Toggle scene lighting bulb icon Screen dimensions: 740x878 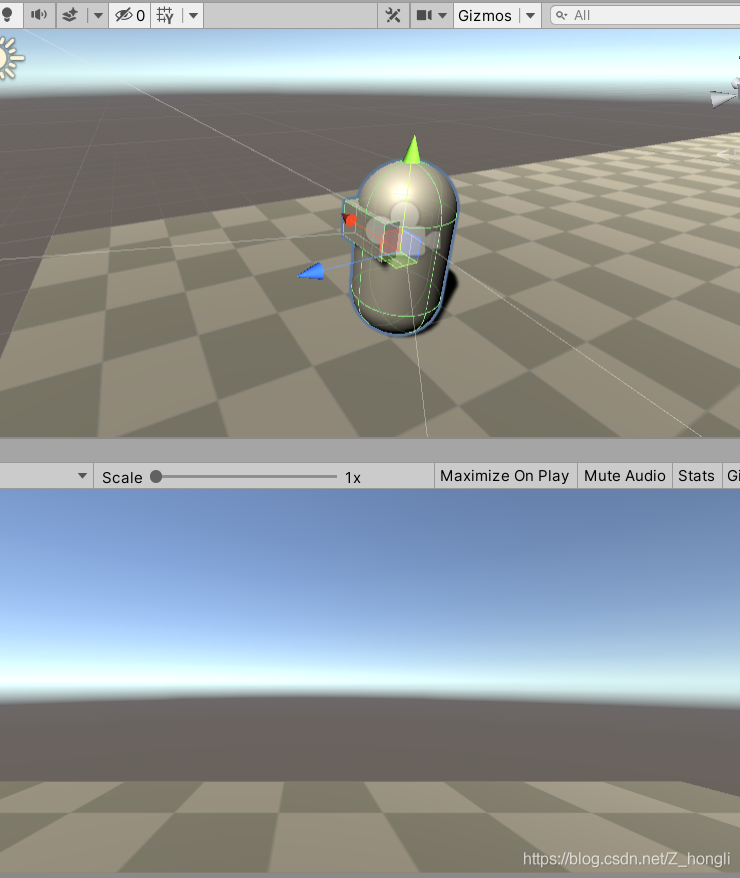tap(7, 15)
